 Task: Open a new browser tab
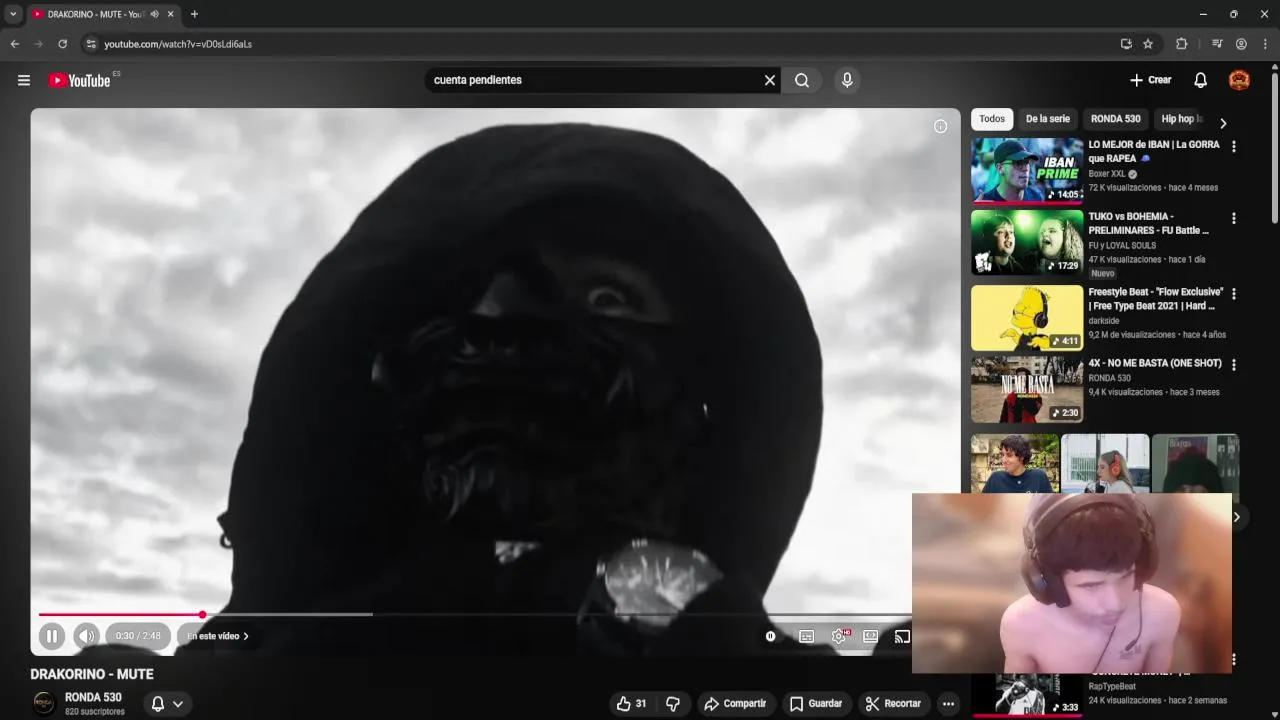tap(194, 14)
